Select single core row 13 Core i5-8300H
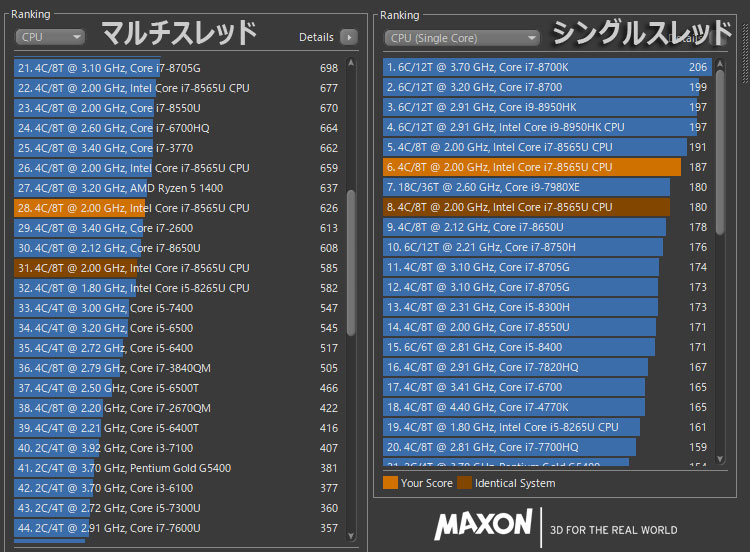Image resolution: width=750 pixels, height=552 pixels. (547, 307)
